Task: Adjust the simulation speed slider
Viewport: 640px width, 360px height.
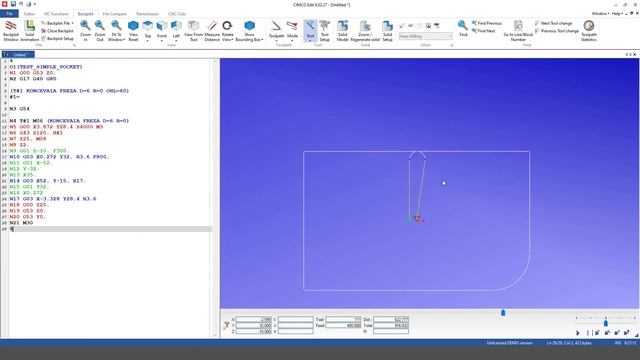Action: tap(606, 323)
